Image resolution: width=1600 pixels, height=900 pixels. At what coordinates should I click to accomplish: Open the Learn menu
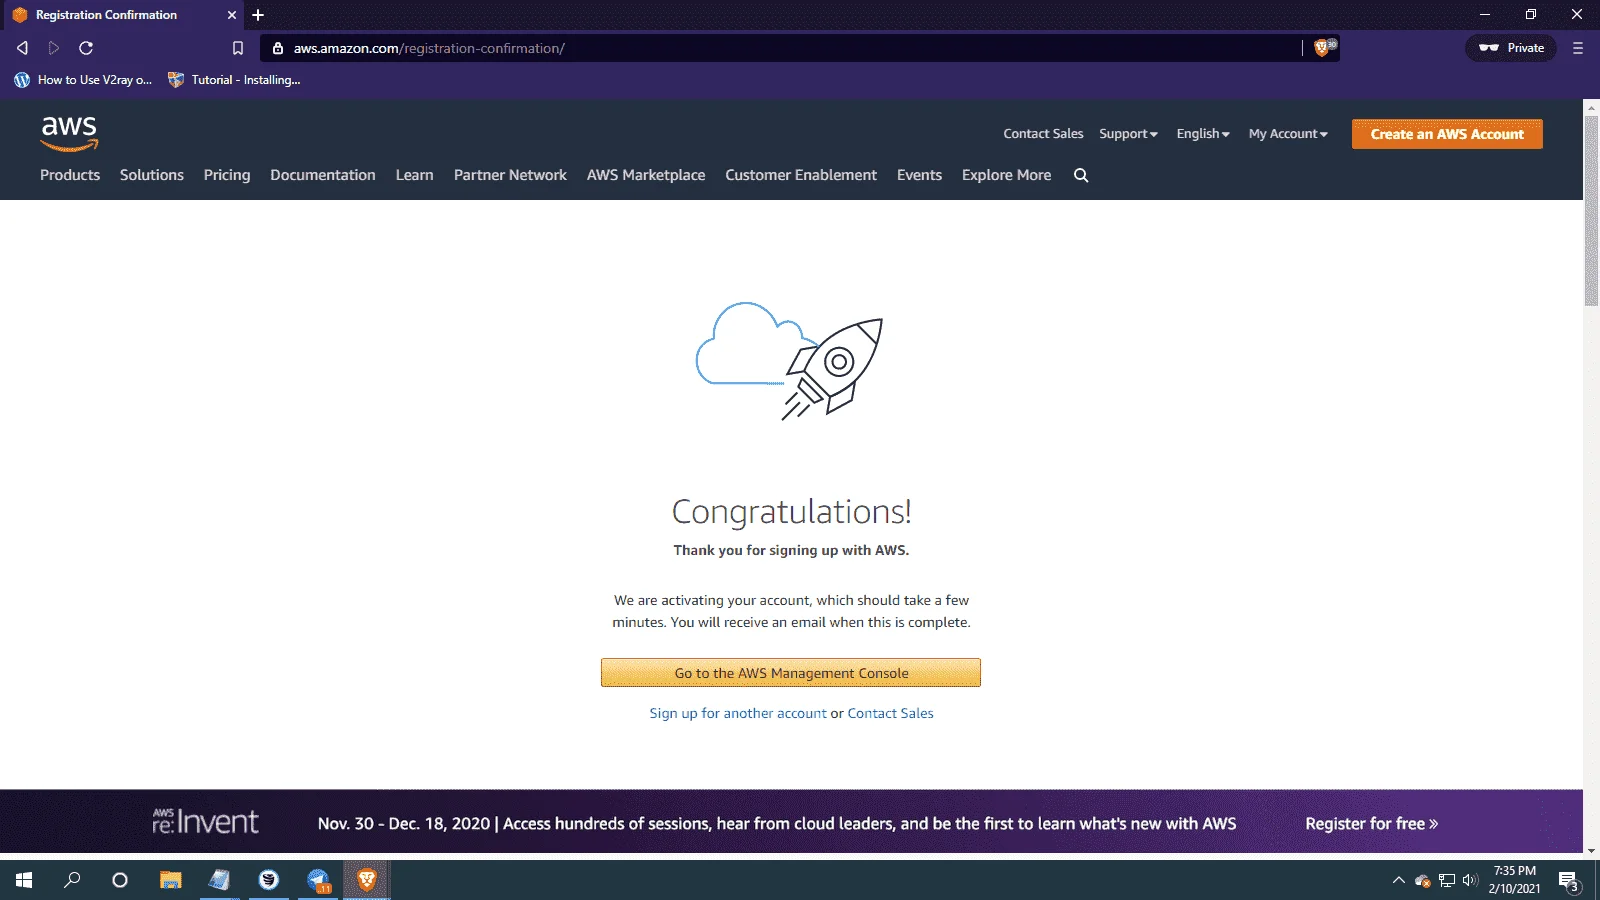[414, 175]
